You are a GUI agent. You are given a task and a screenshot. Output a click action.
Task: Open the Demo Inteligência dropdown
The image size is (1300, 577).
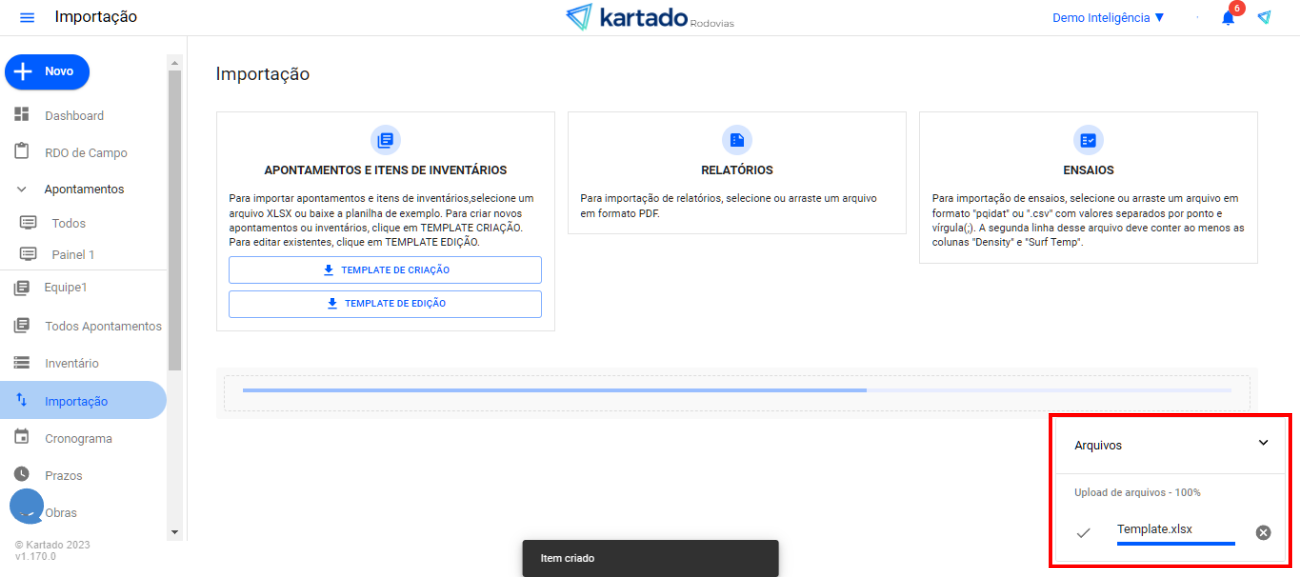coord(1108,18)
